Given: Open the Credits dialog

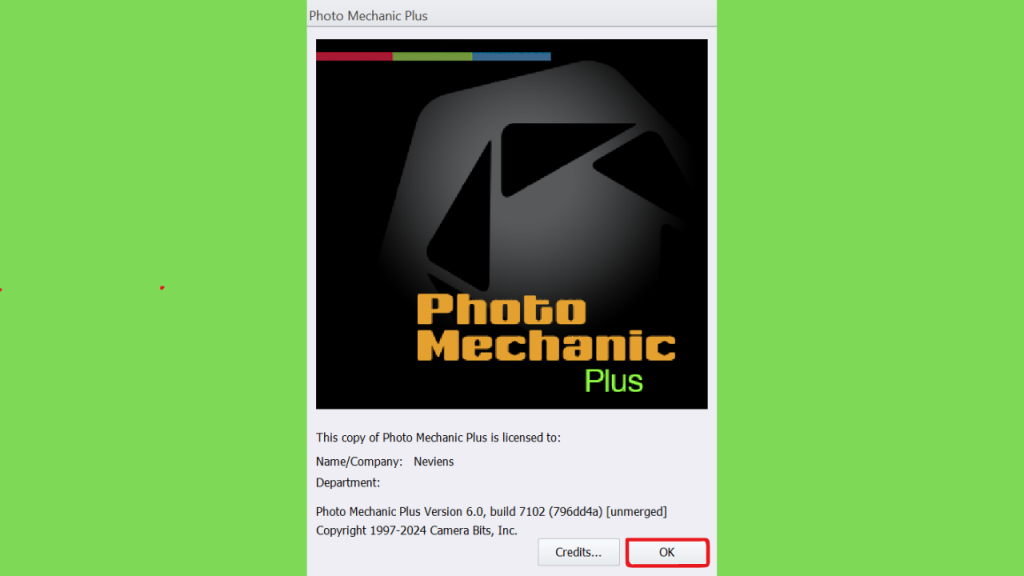Looking at the screenshot, I should 578,552.
